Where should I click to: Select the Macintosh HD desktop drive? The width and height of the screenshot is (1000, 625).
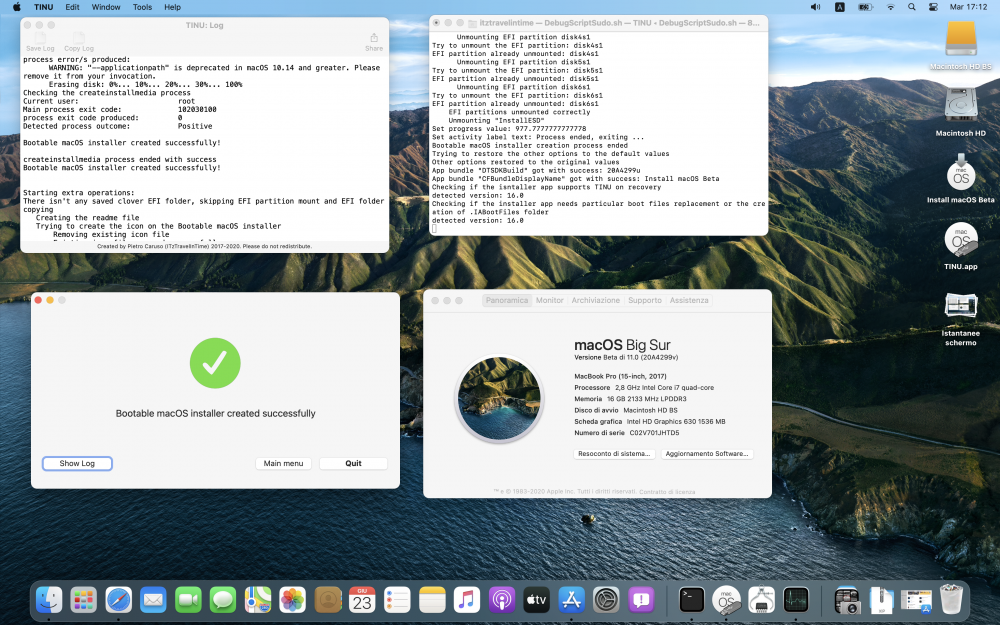(960, 112)
